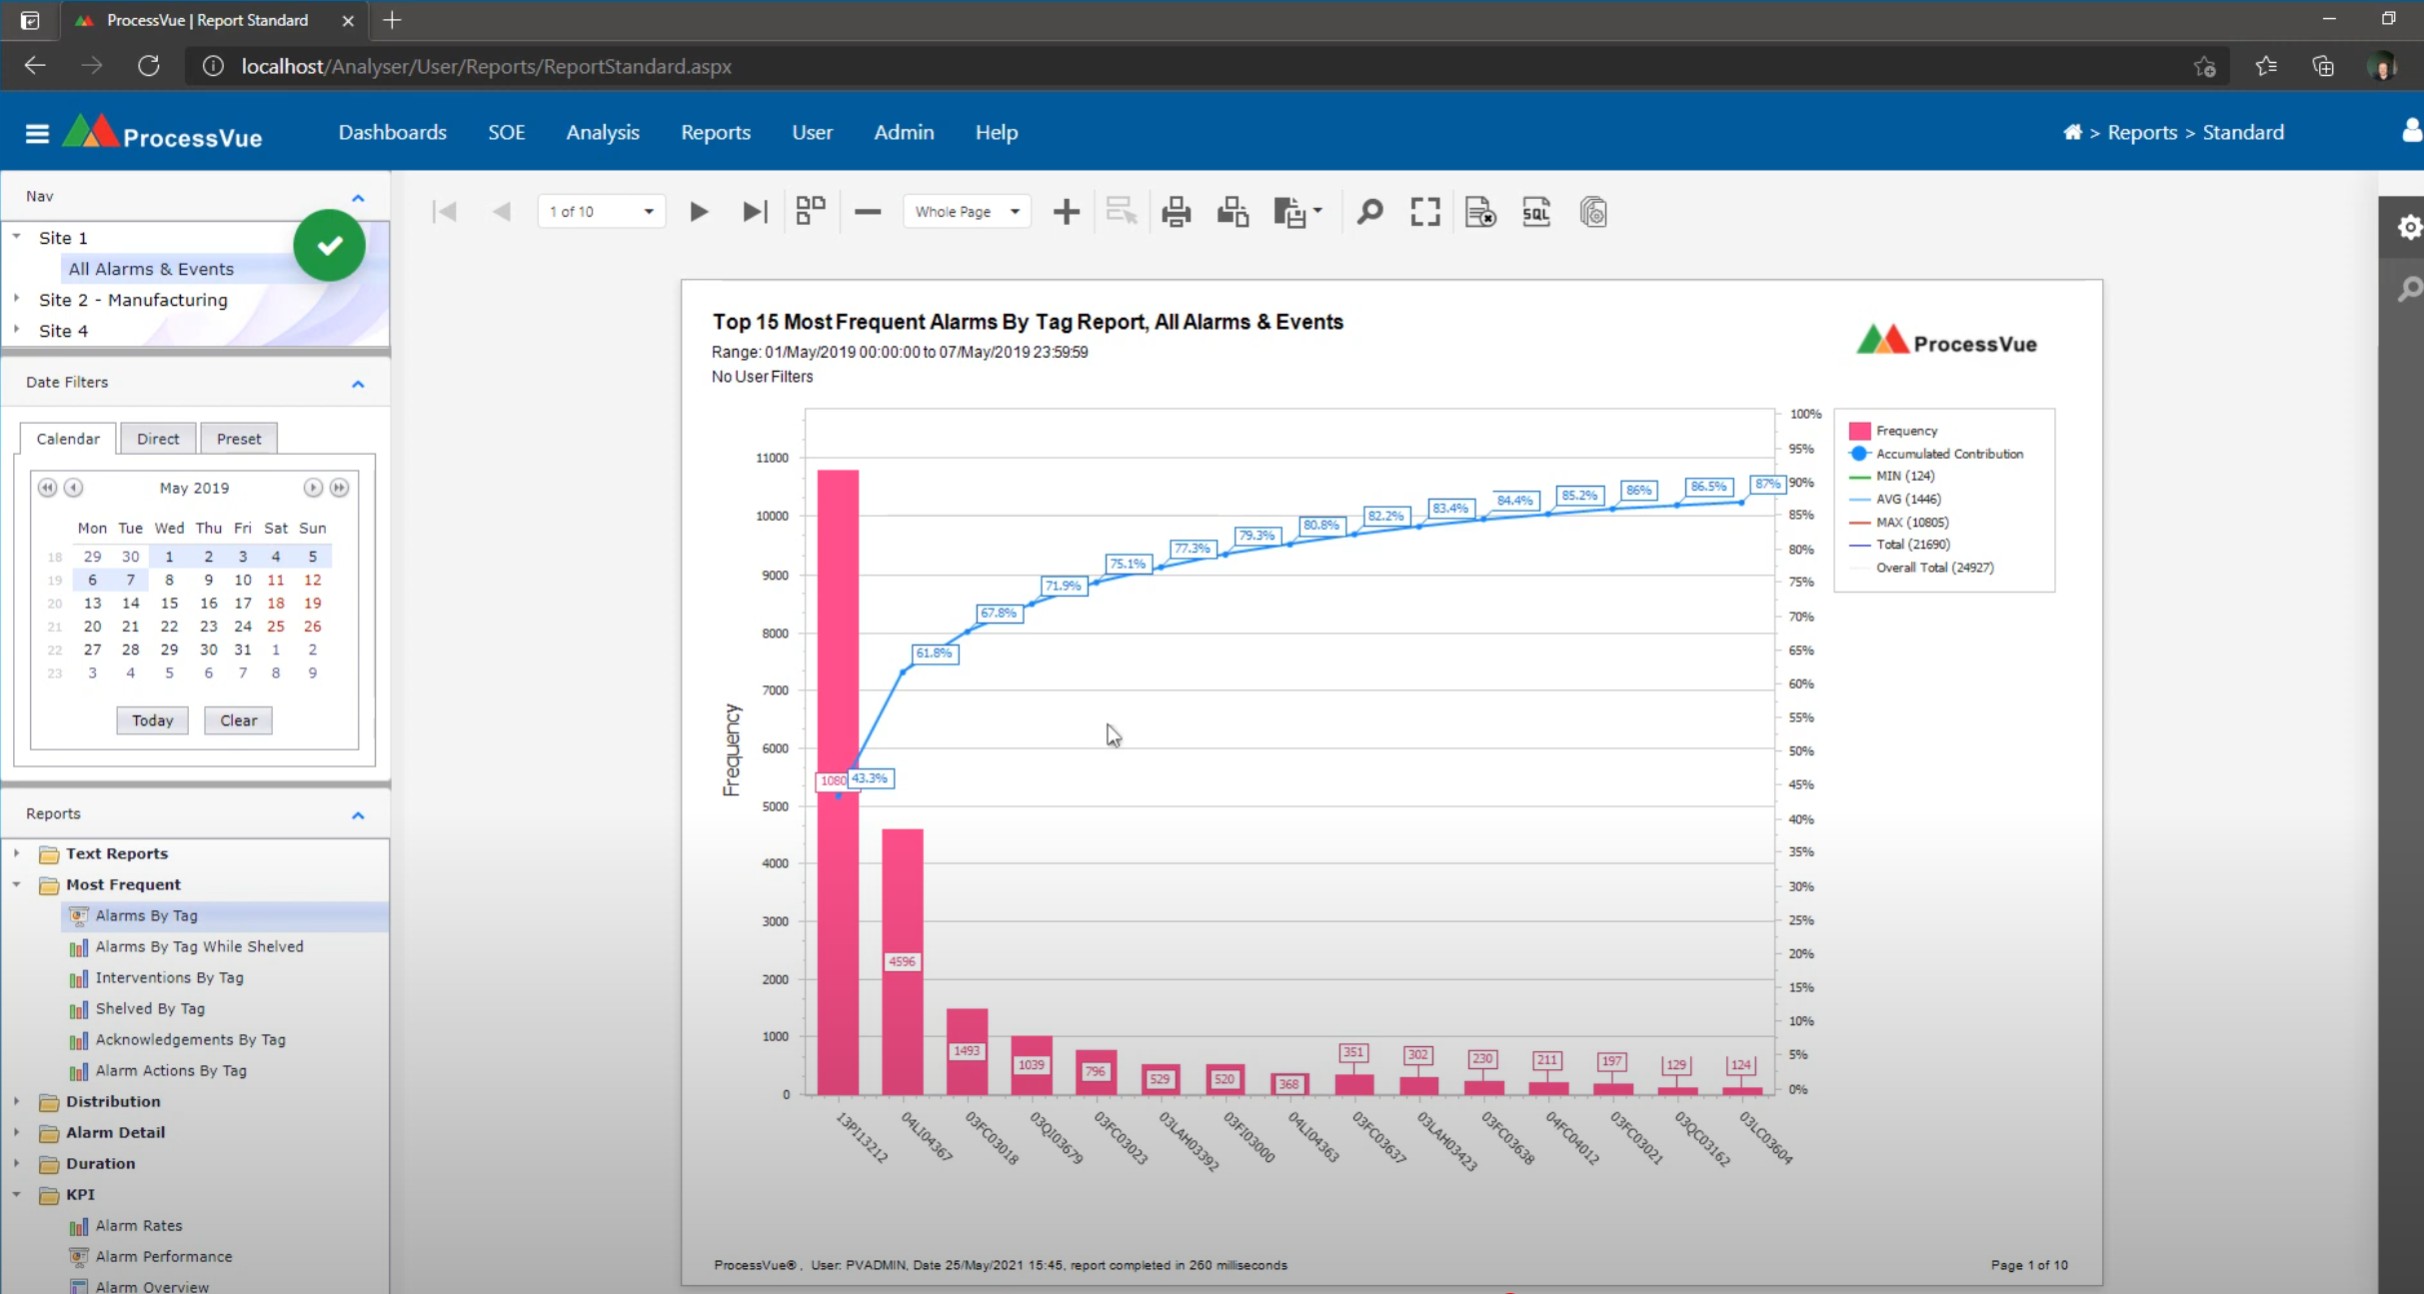2424x1294 pixels.
Task: Collapse the Reports panel
Action: [358, 816]
